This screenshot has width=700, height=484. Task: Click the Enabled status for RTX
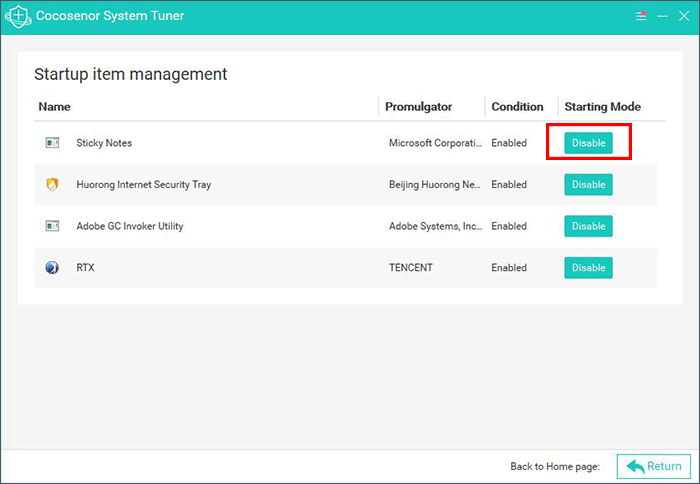click(x=509, y=267)
